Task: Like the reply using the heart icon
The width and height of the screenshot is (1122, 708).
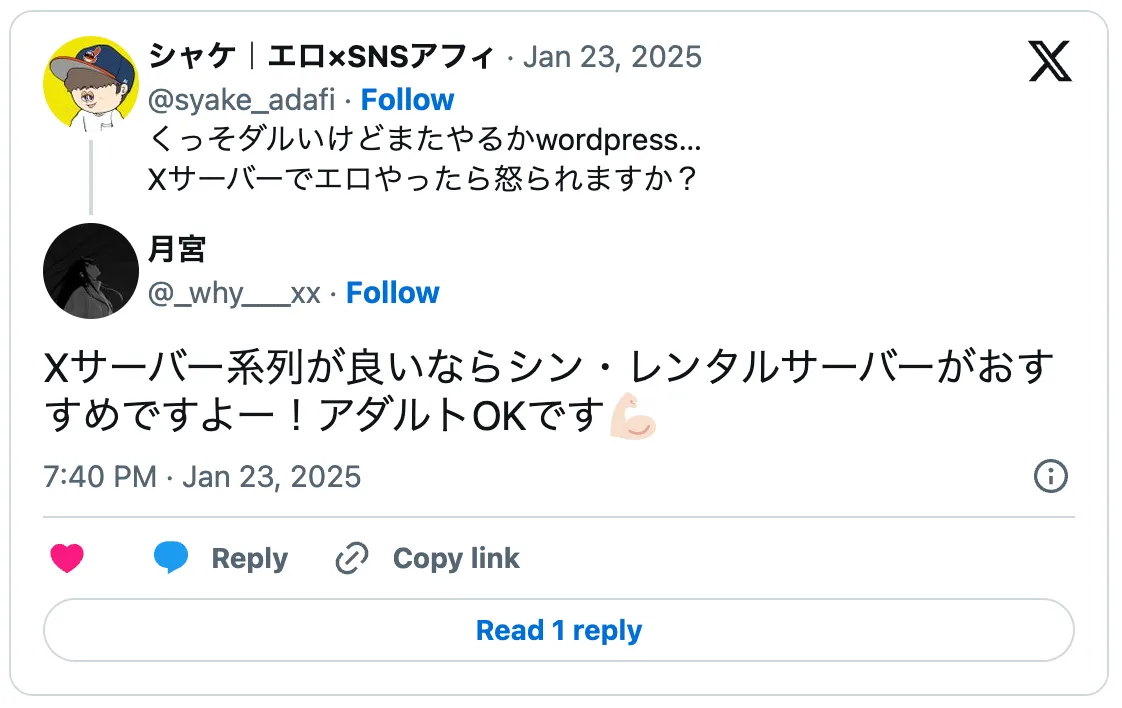Action: click(66, 558)
